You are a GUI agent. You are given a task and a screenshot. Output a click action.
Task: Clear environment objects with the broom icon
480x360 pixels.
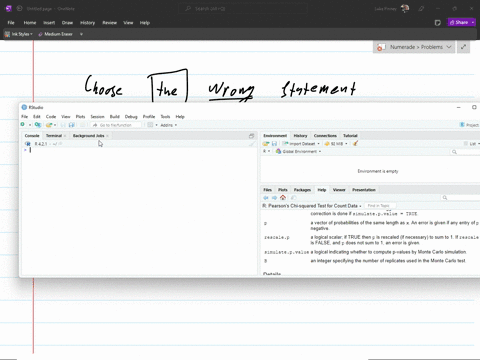pos(355,144)
